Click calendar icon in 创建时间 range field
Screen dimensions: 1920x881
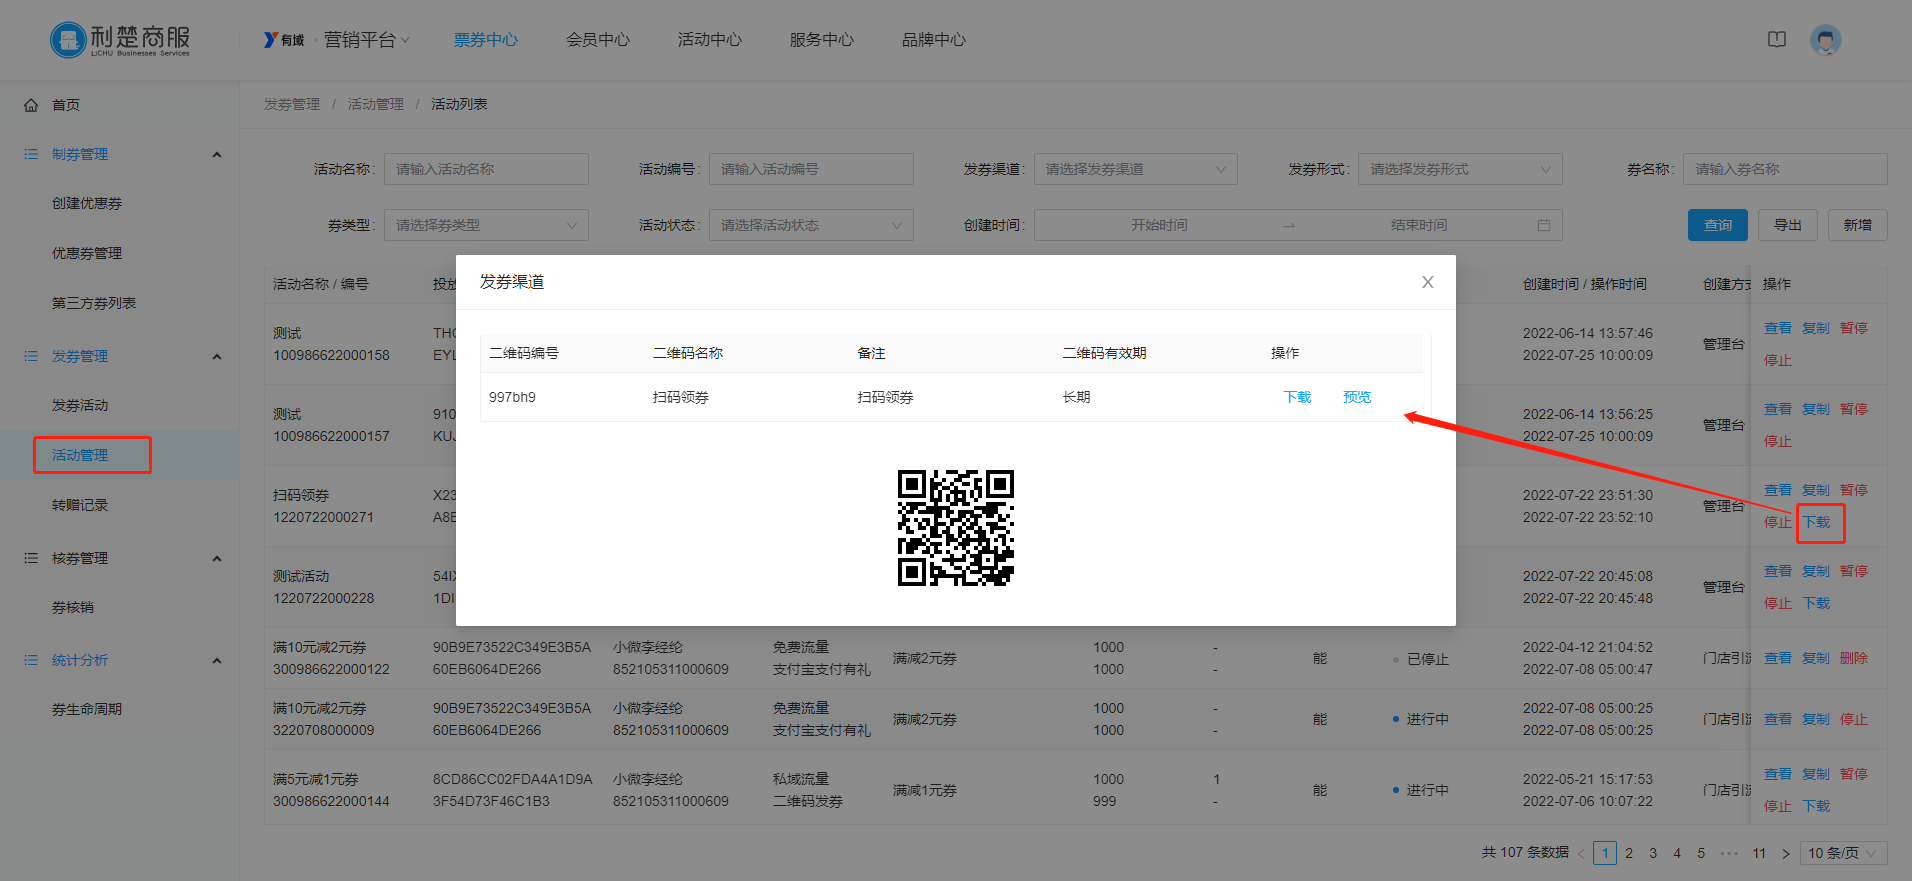point(1544,225)
